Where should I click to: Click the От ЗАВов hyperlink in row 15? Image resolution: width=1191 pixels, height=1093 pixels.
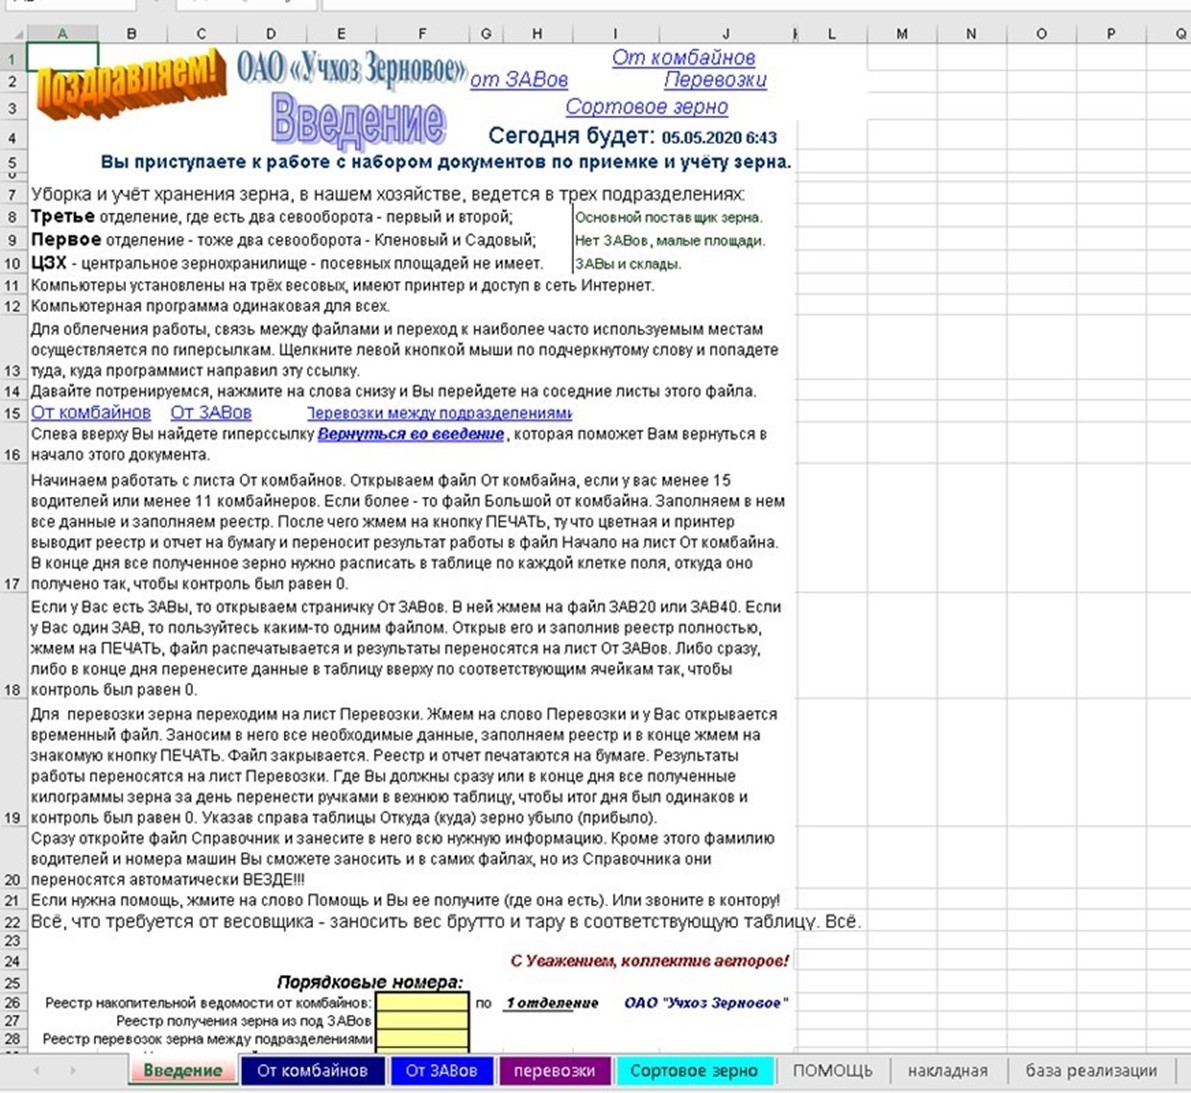point(211,412)
